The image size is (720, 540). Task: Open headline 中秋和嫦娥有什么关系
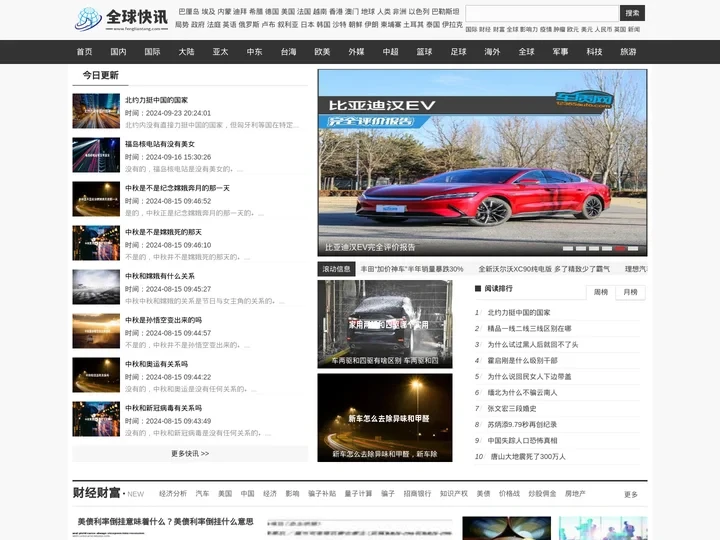tap(160, 276)
